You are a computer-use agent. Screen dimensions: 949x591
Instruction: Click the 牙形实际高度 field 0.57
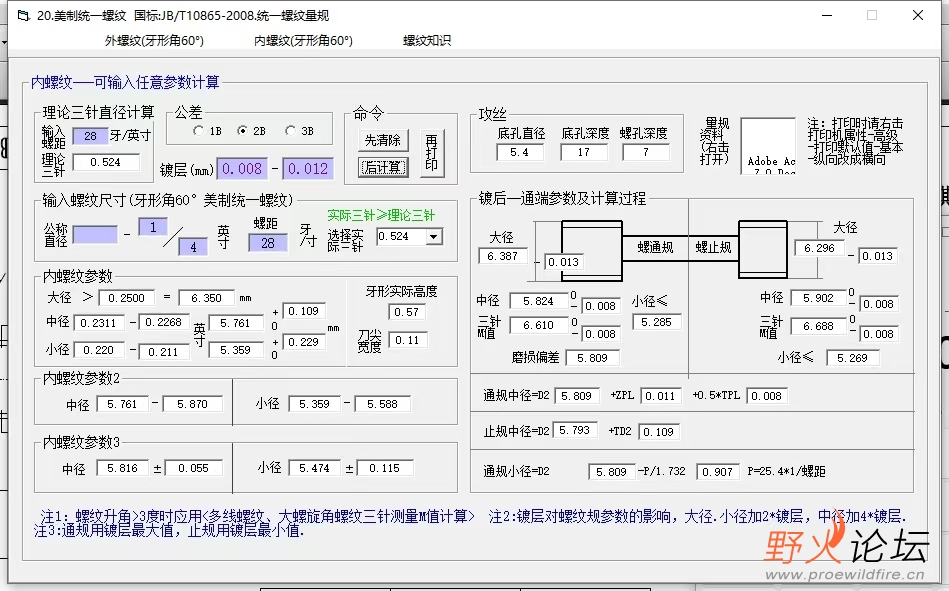406,312
